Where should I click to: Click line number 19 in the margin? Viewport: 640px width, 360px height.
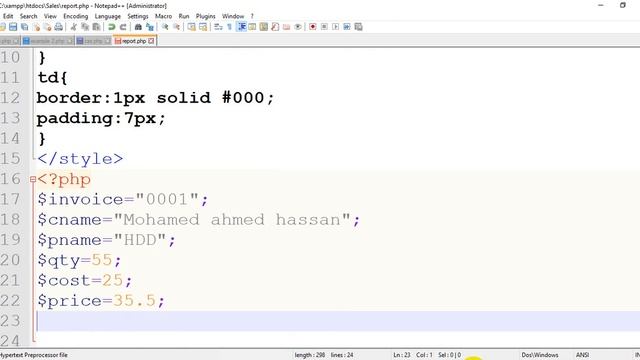[x=10, y=240]
